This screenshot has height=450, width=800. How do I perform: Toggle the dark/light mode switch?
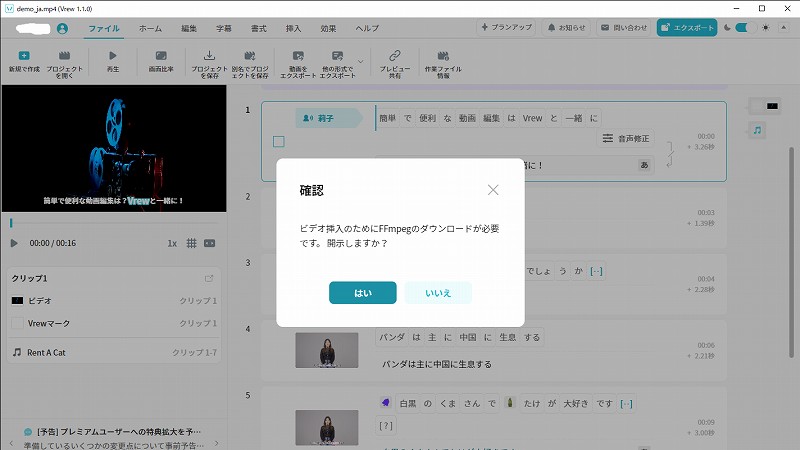pos(745,28)
